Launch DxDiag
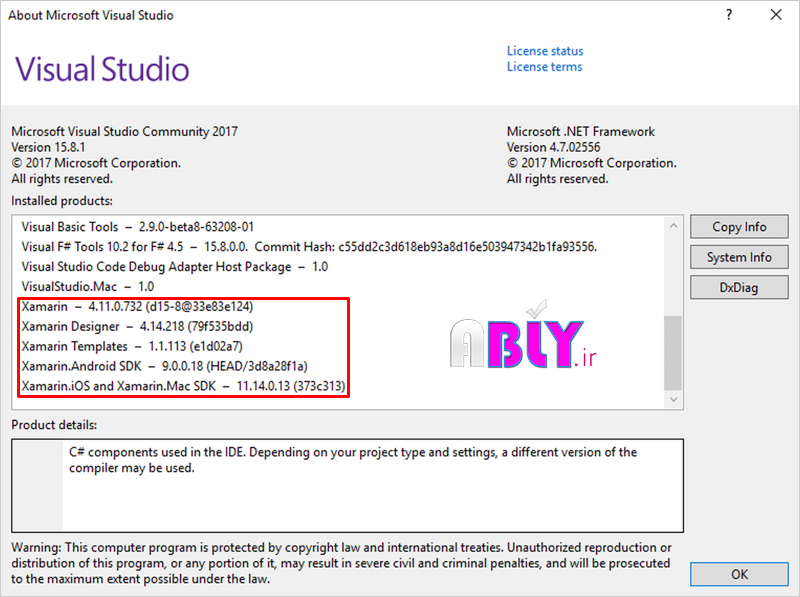Image resolution: width=800 pixels, height=597 pixels. click(739, 287)
